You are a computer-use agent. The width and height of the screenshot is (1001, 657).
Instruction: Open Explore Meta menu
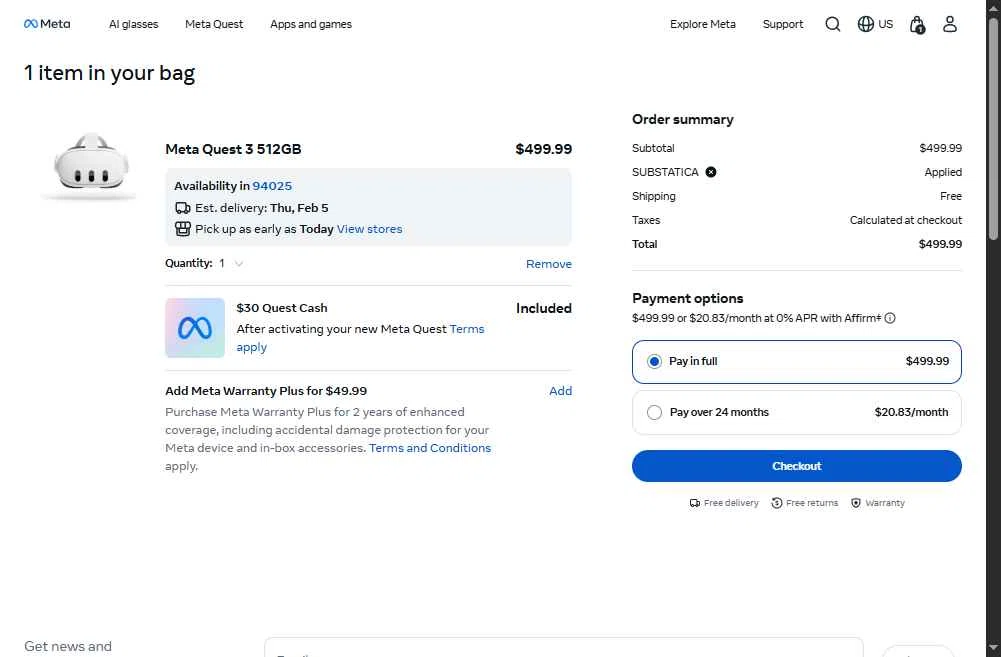tap(702, 24)
